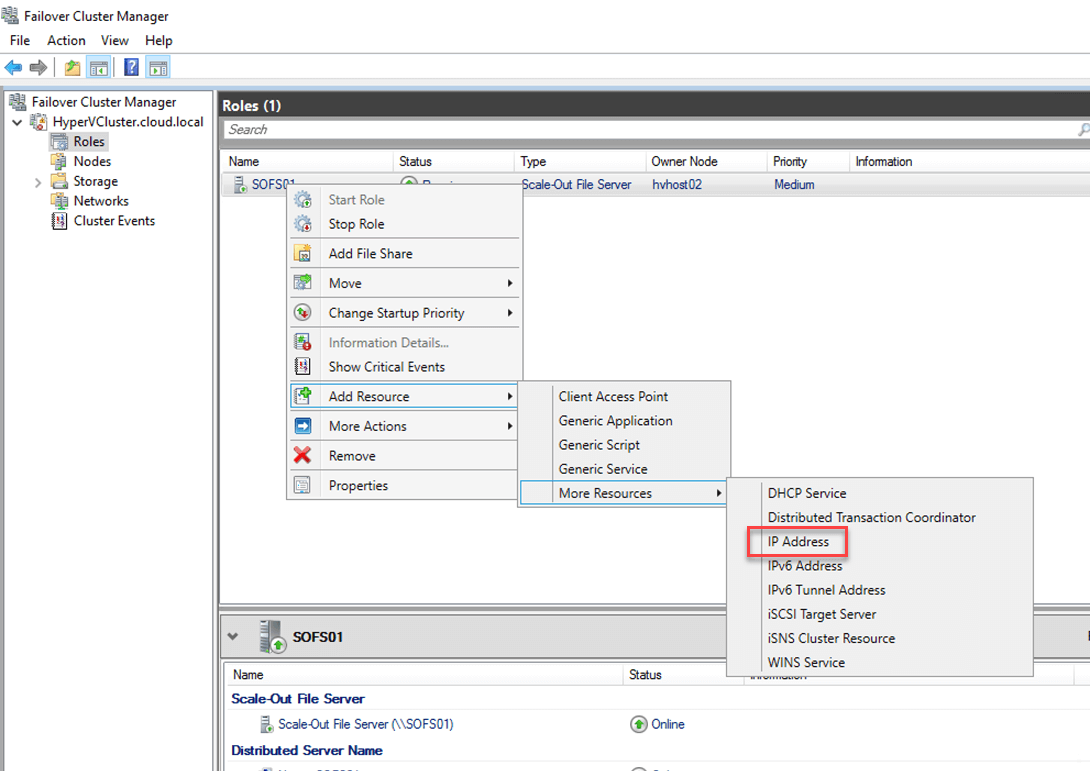Open the More Actions submenu arrow
Viewport: 1090px width, 772px height.
[x=510, y=426]
